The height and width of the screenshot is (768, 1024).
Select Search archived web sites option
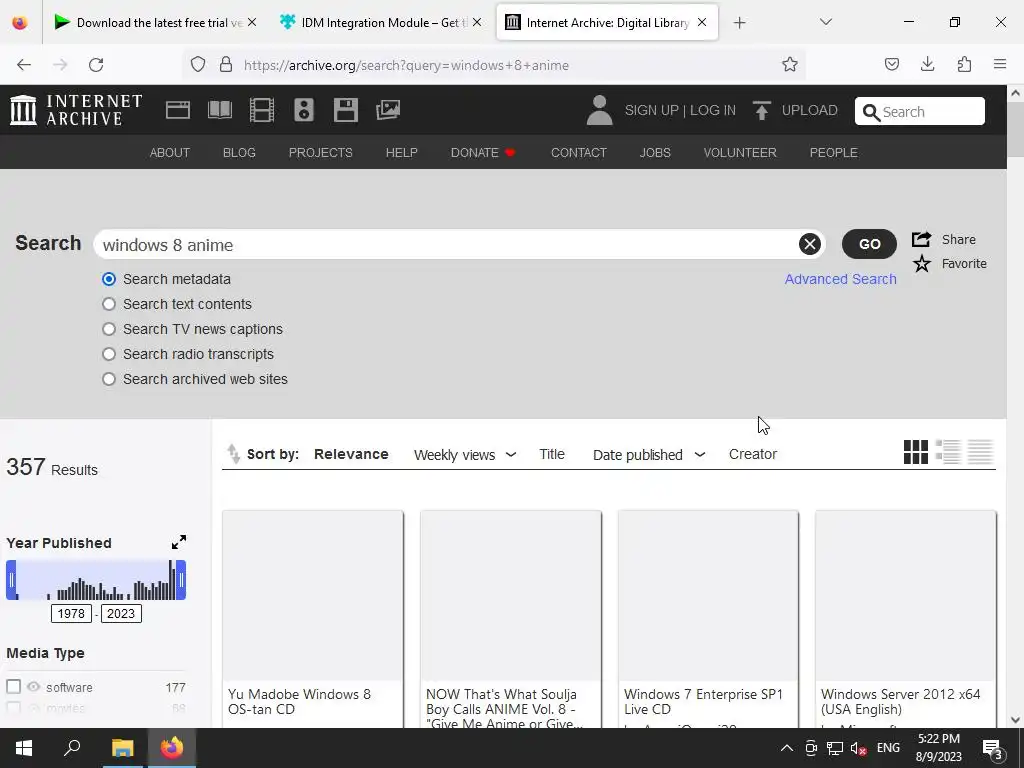coord(109,379)
